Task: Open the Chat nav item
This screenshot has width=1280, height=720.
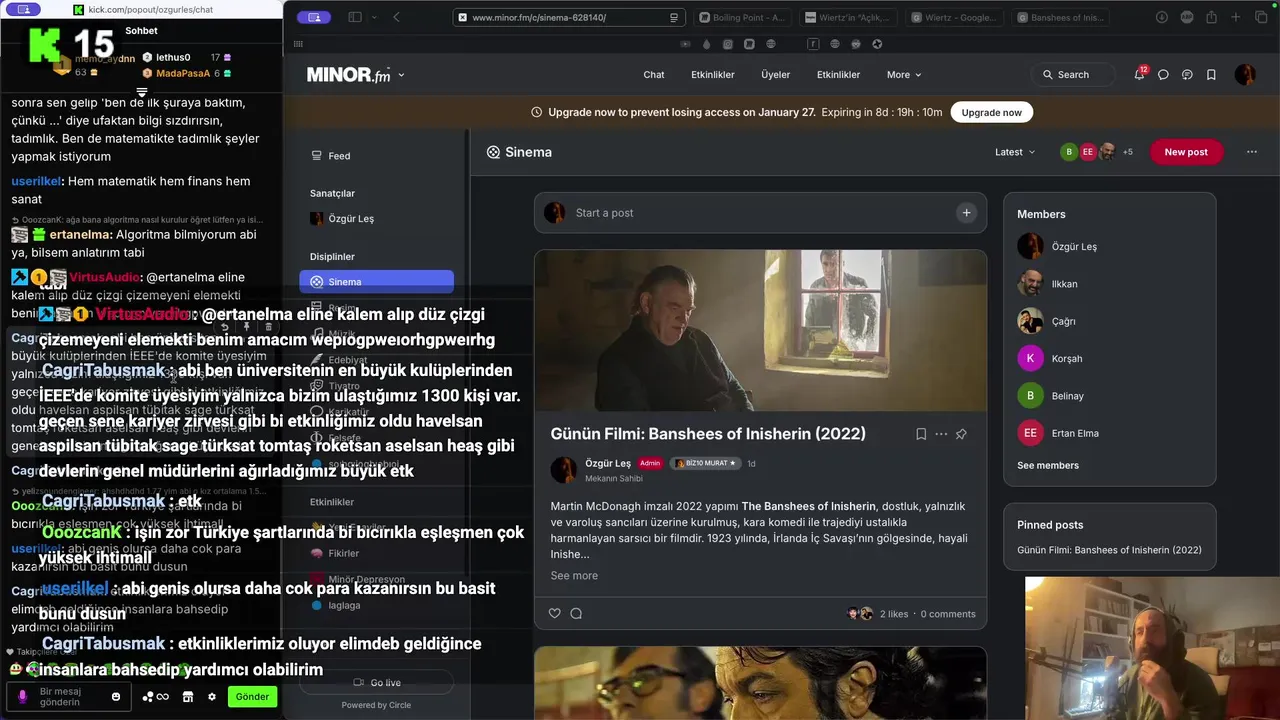Action: [654, 75]
